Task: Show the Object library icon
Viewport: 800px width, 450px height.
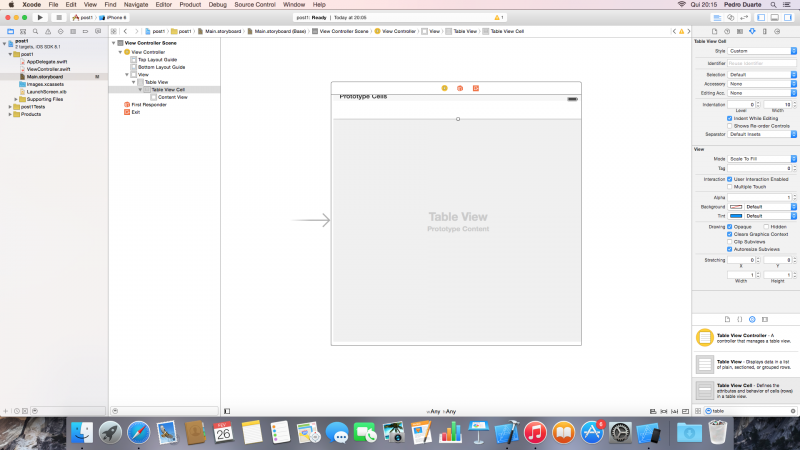Action: point(751,318)
